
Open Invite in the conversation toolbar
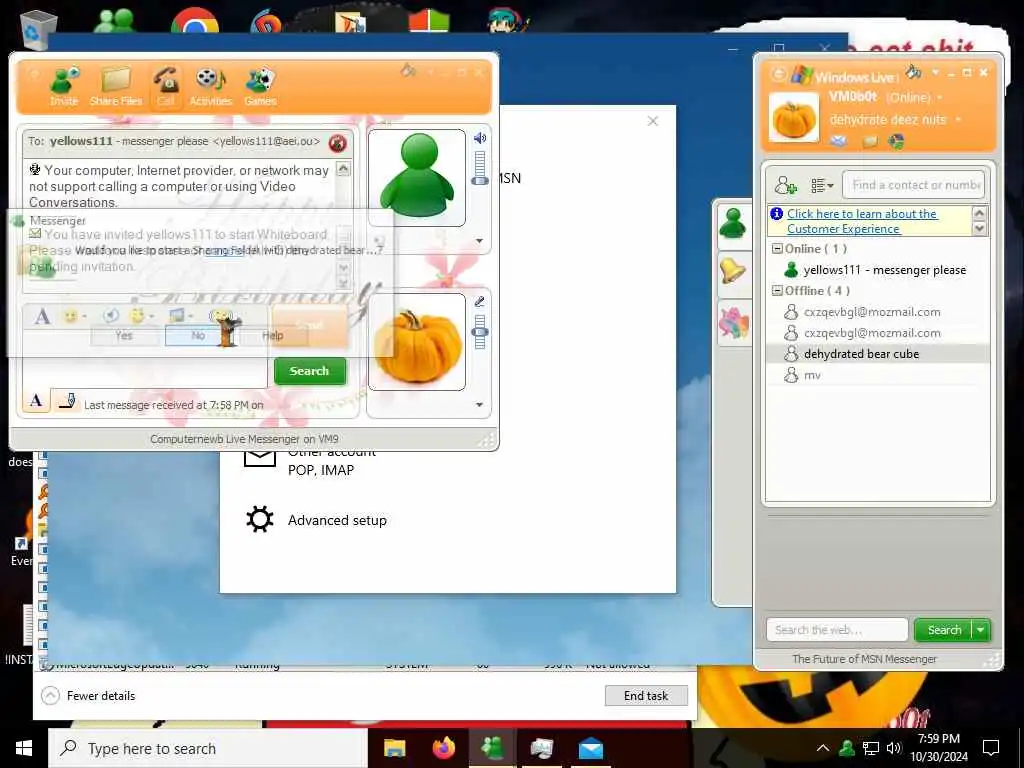click(64, 87)
